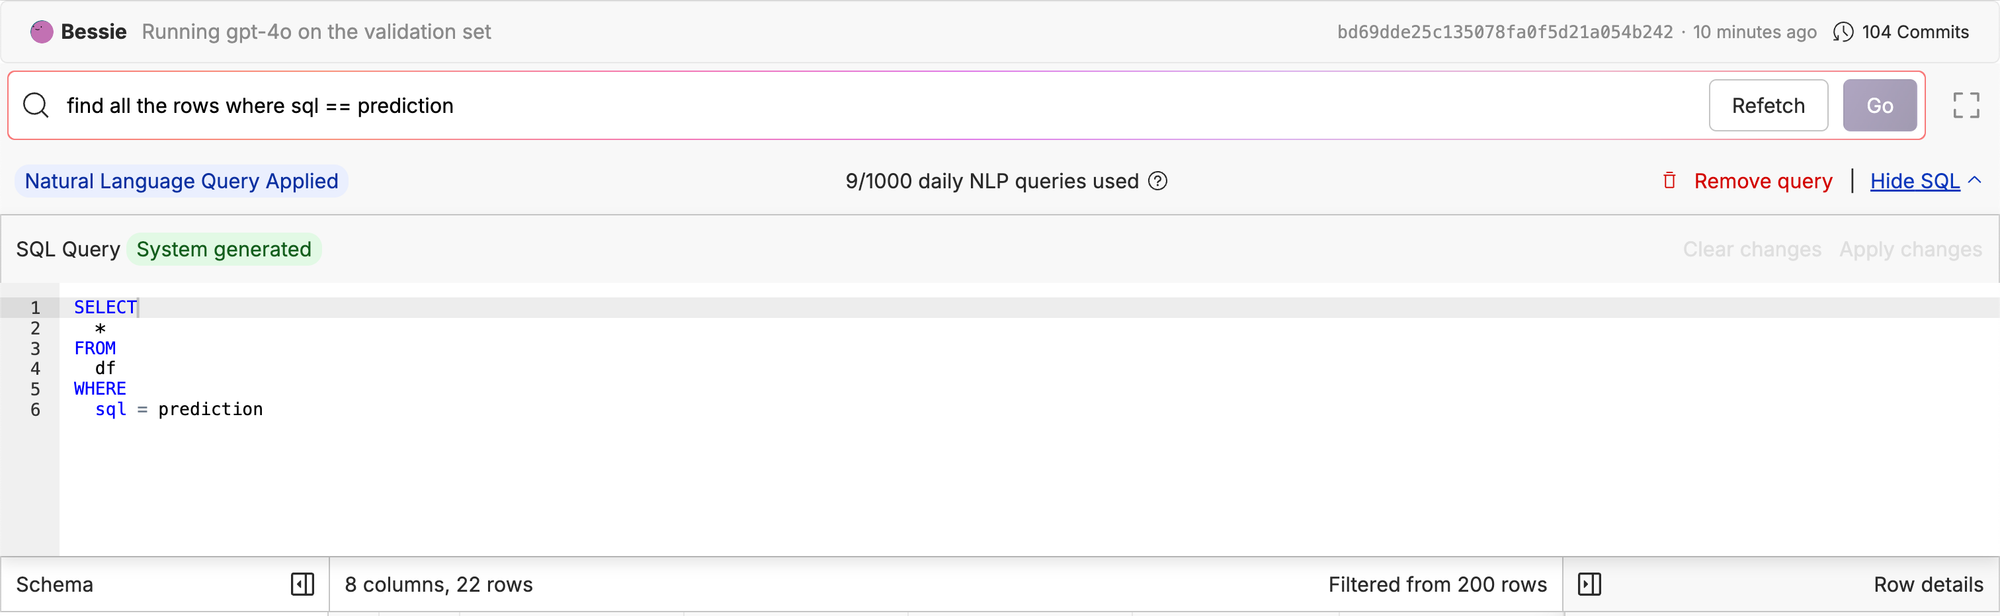Click the Hide SQL link
This screenshot has height=616, width=2000.
click(x=1915, y=181)
